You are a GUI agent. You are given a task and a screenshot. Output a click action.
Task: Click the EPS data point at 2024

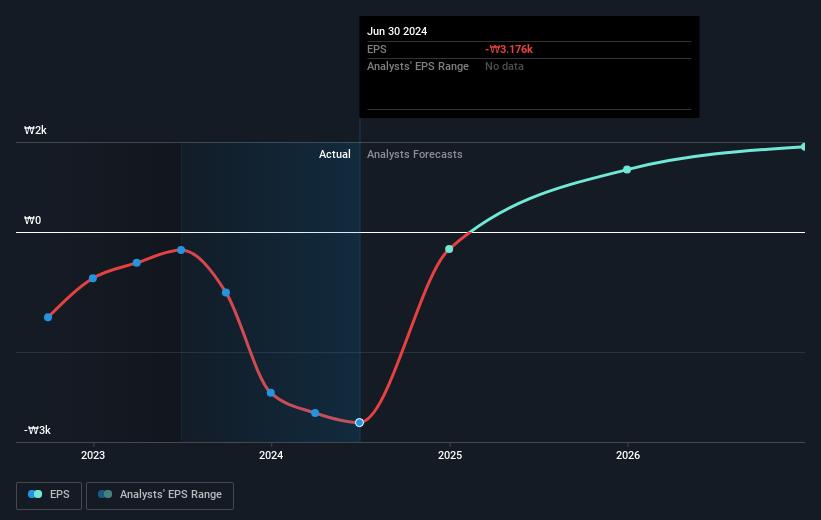(x=271, y=393)
